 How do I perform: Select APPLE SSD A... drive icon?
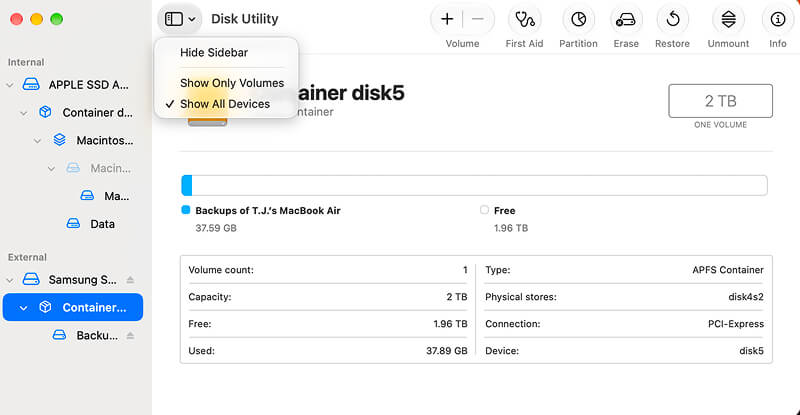coord(31,84)
